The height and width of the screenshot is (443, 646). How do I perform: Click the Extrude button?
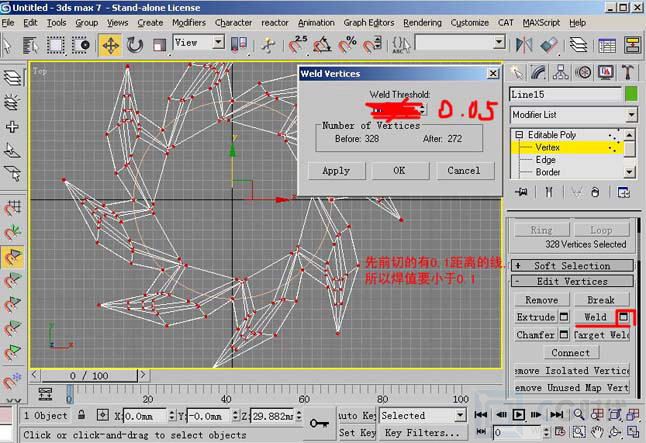pyautogui.click(x=536, y=317)
